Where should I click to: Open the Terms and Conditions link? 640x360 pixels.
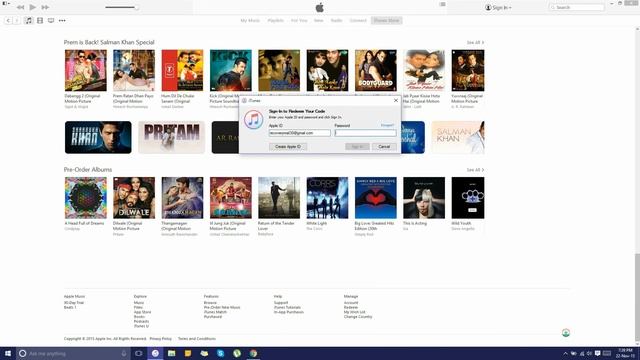pyautogui.click(x=197, y=339)
